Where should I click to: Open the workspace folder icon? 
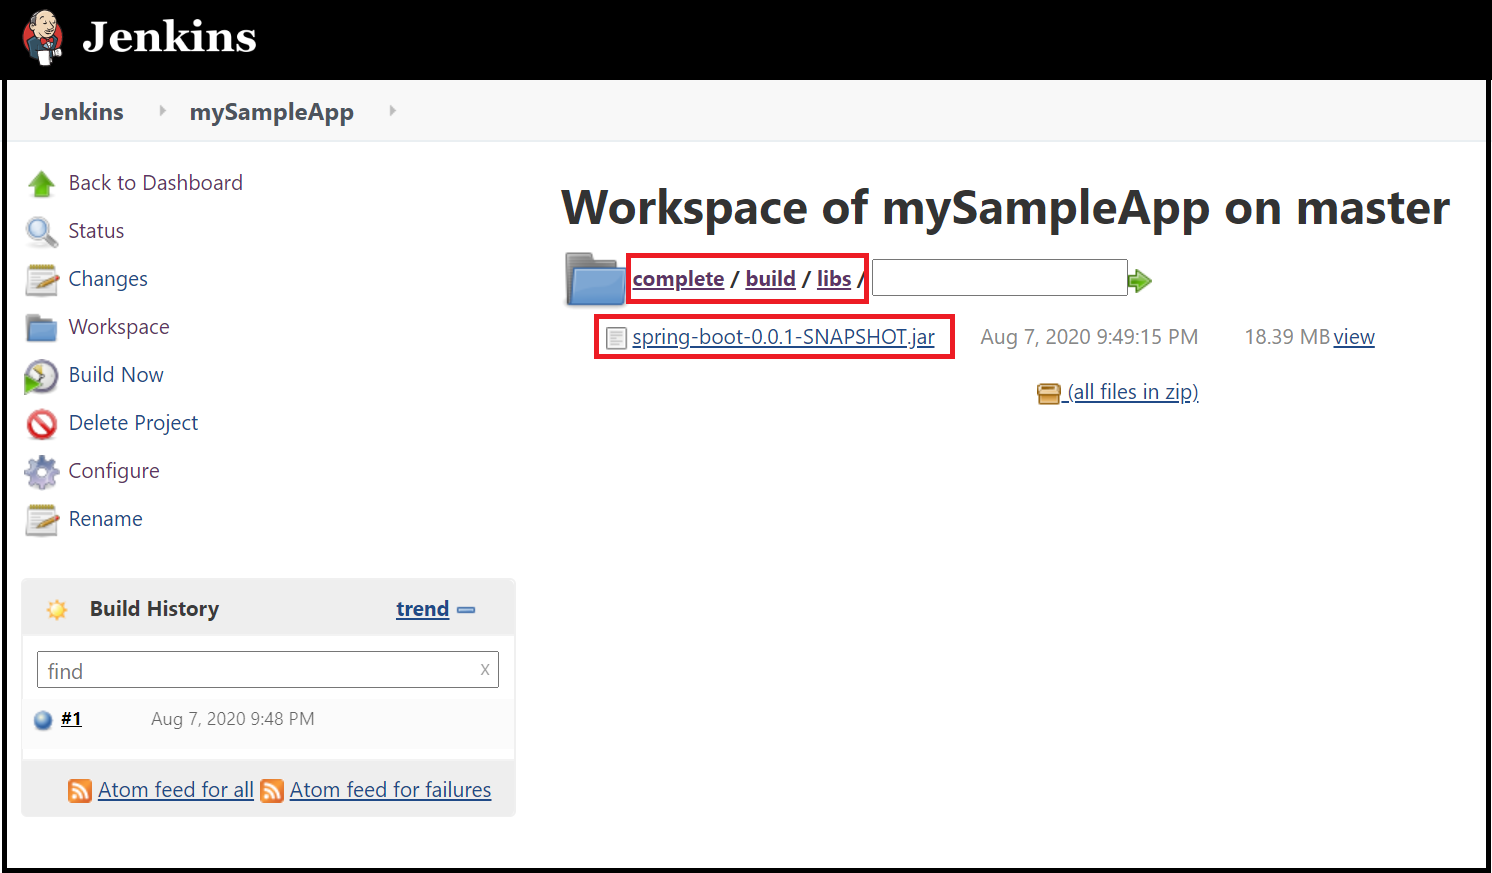click(x=595, y=280)
